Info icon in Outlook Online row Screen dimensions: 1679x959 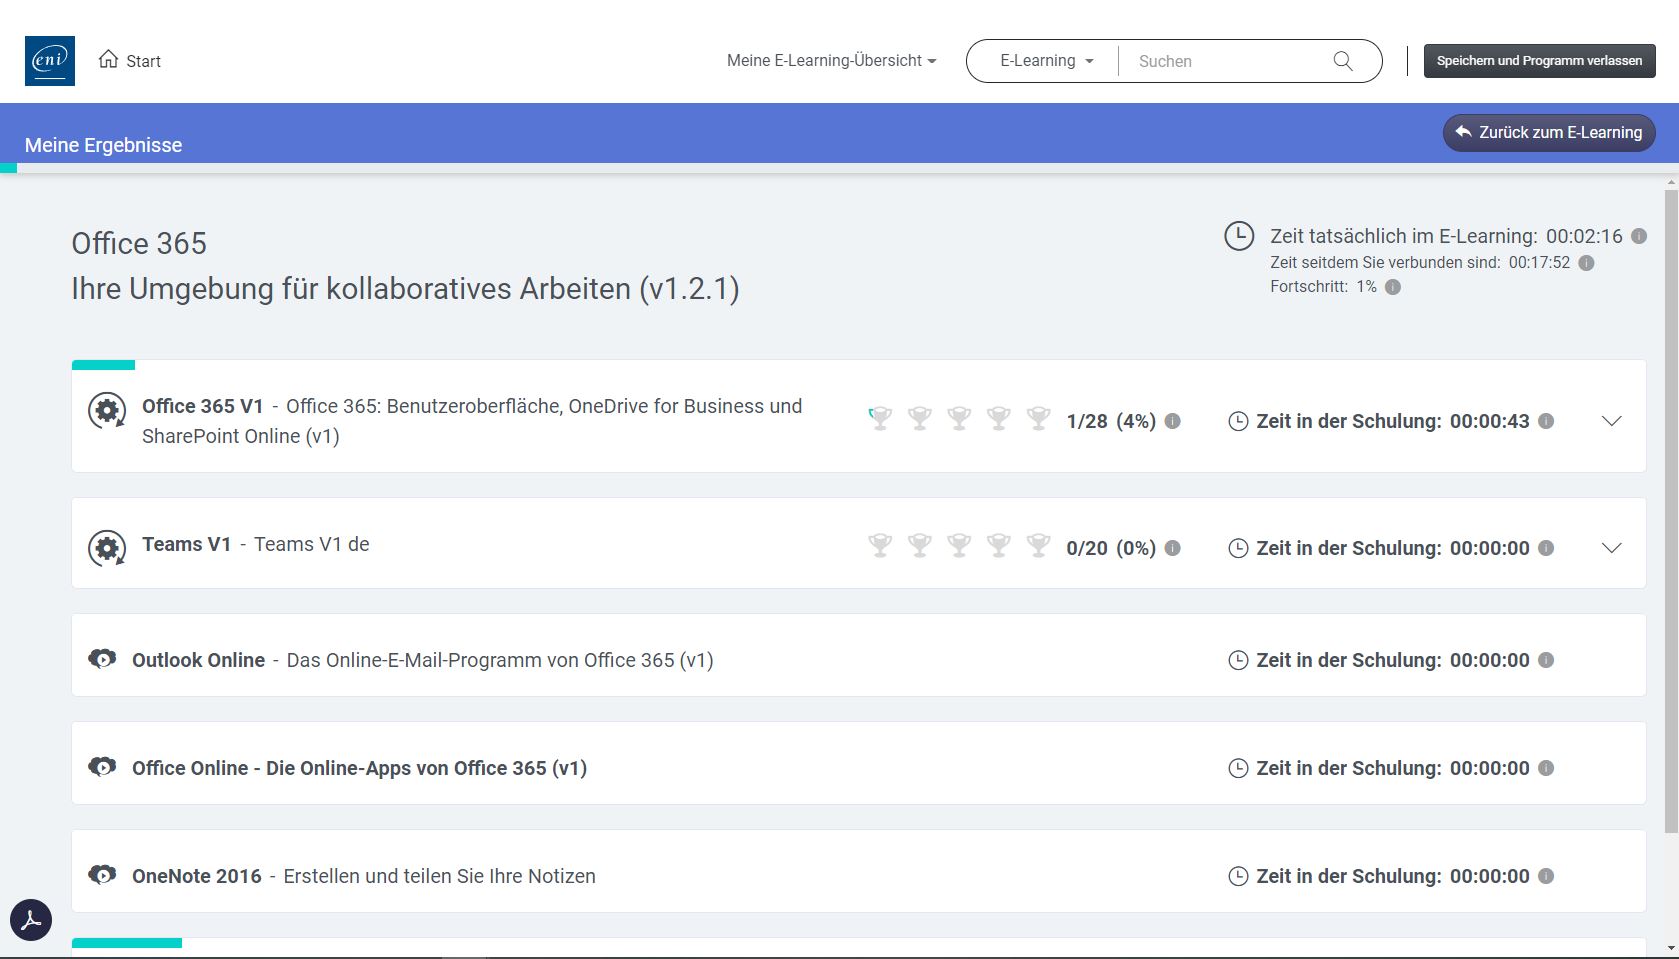point(1546,660)
